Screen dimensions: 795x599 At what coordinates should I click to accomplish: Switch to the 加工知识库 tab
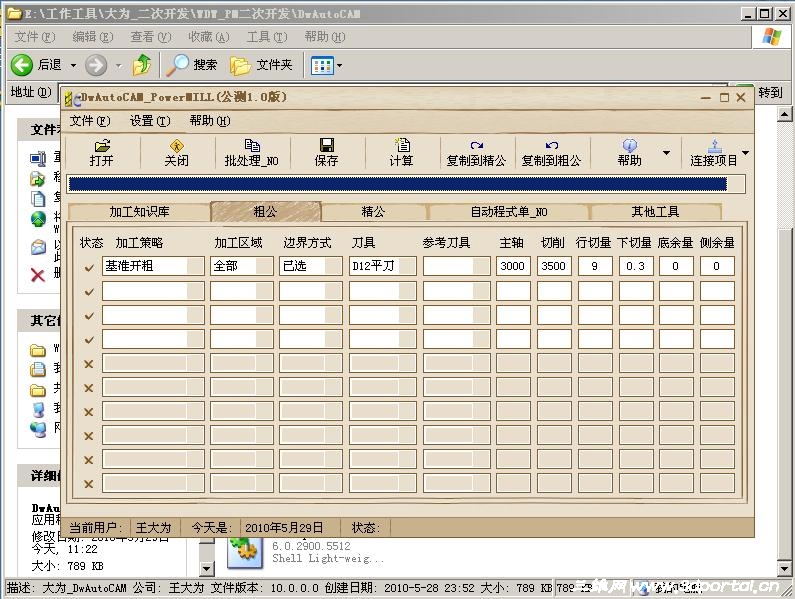[139, 212]
